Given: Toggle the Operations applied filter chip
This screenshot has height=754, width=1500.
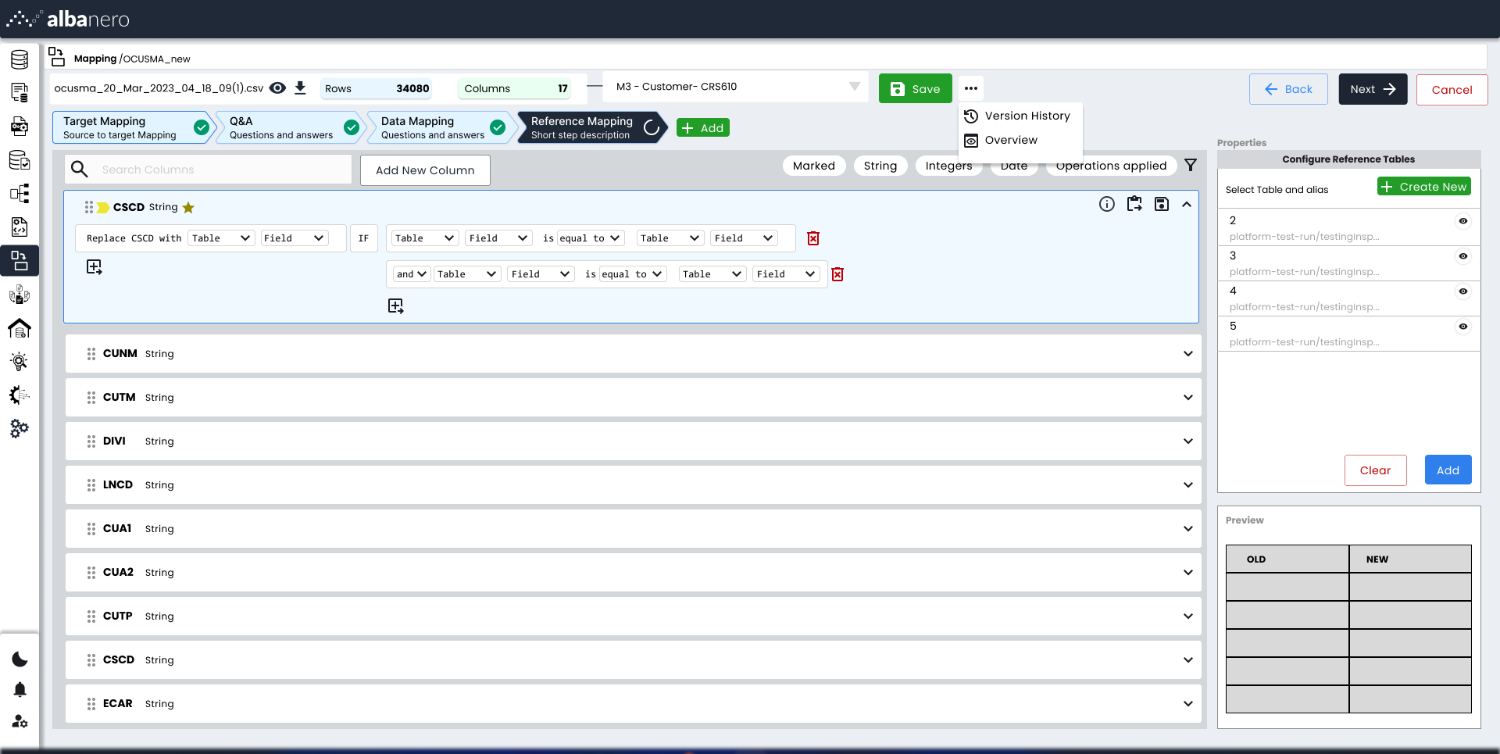Looking at the screenshot, I should tap(1111, 166).
